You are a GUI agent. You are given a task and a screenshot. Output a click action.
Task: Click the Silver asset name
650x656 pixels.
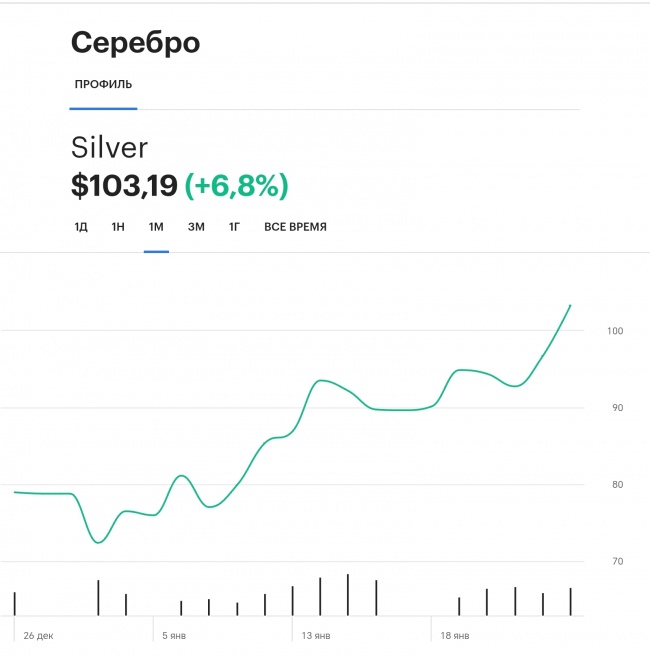(x=109, y=148)
